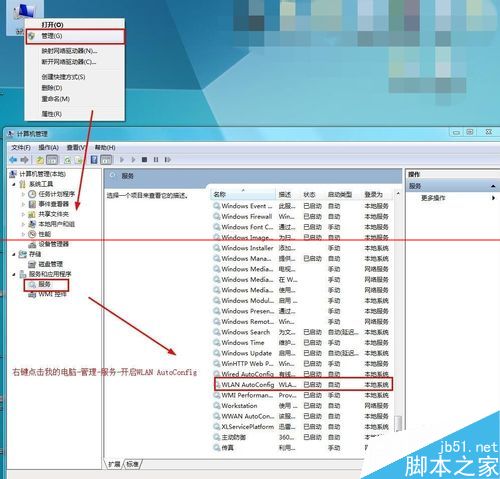Select 计算机管理(本地) root node
Screen dimensions: 500x479
(42, 174)
